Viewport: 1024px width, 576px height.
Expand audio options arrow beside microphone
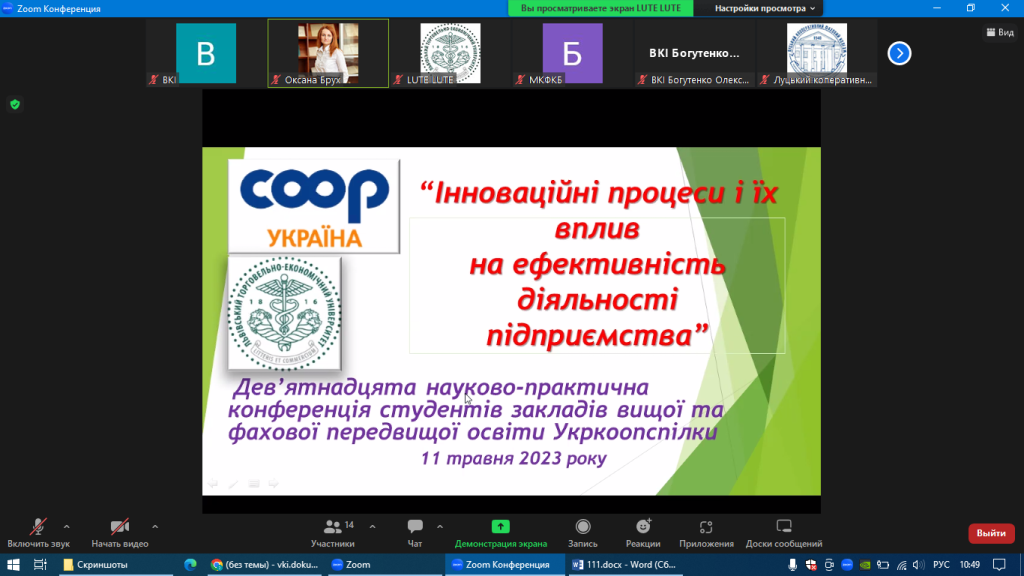point(67,526)
